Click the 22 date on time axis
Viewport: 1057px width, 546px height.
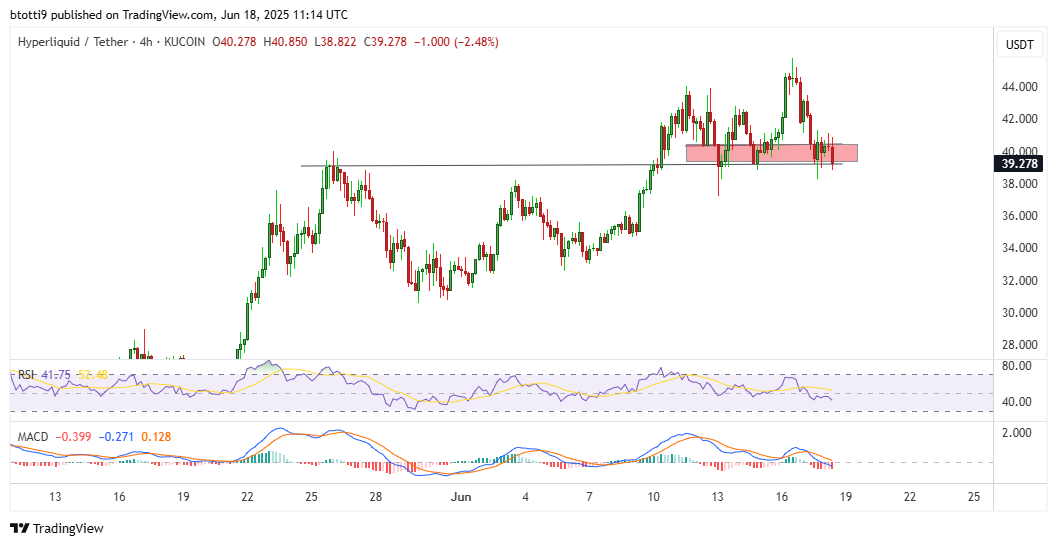click(x=247, y=497)
